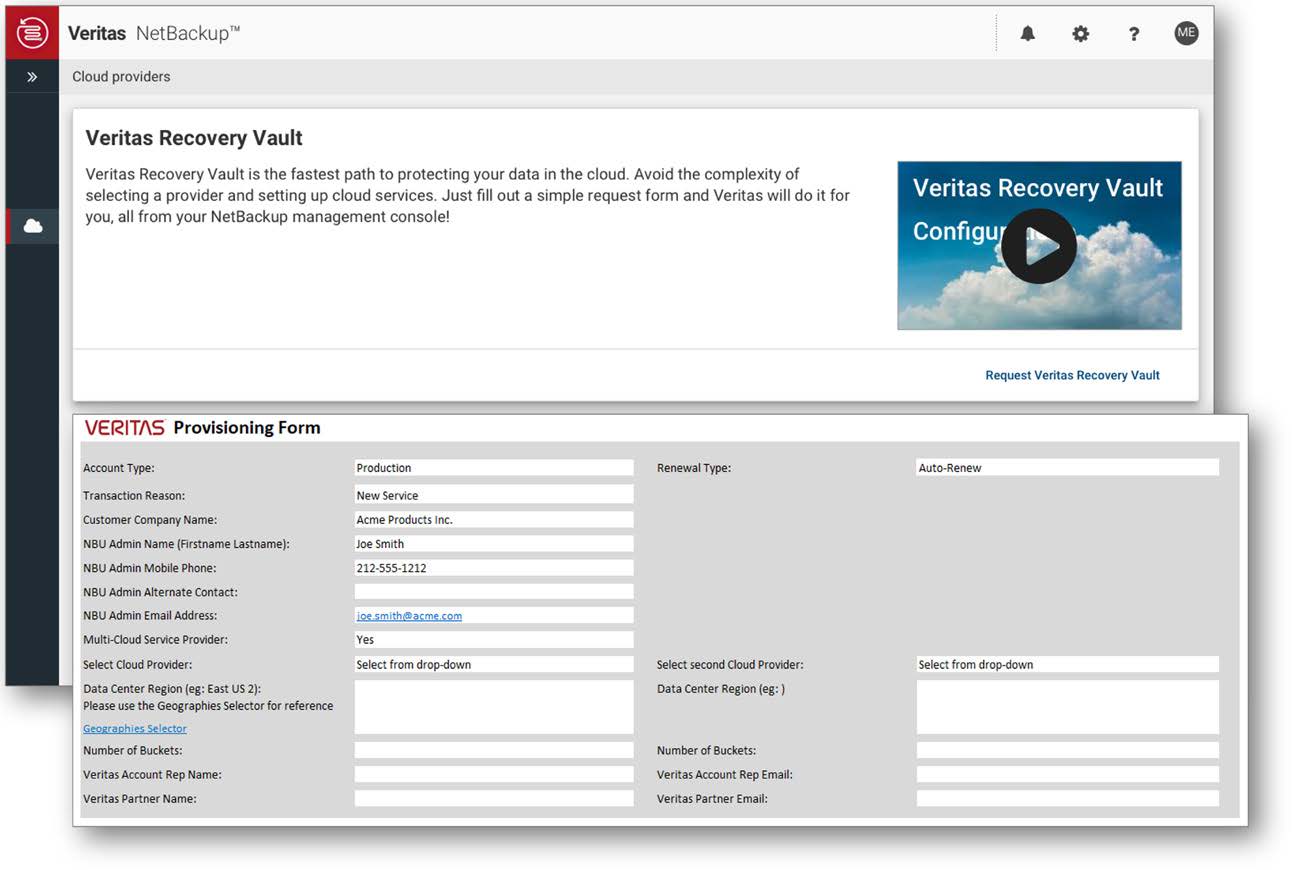
Task: Click the second Number of Buckets field
Action: tap(1068, 750)
